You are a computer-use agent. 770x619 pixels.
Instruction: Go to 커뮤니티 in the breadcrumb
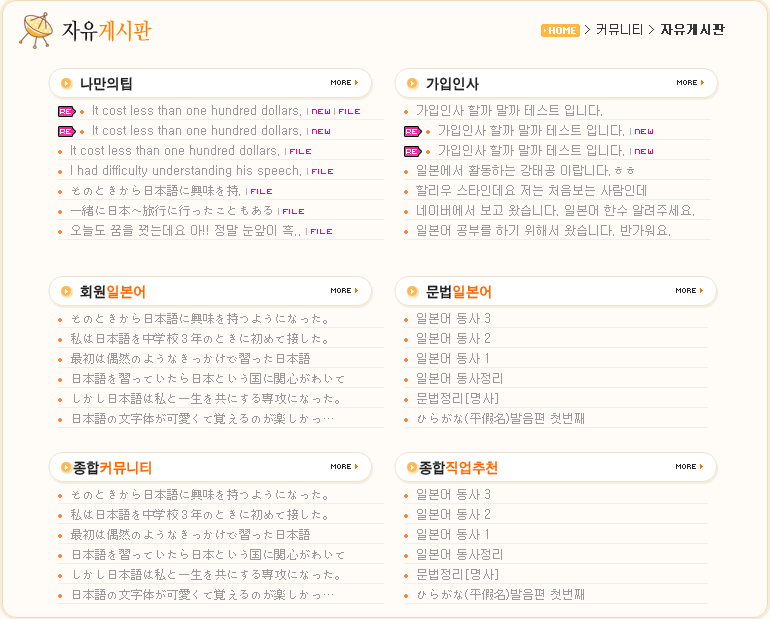[619, 30]
